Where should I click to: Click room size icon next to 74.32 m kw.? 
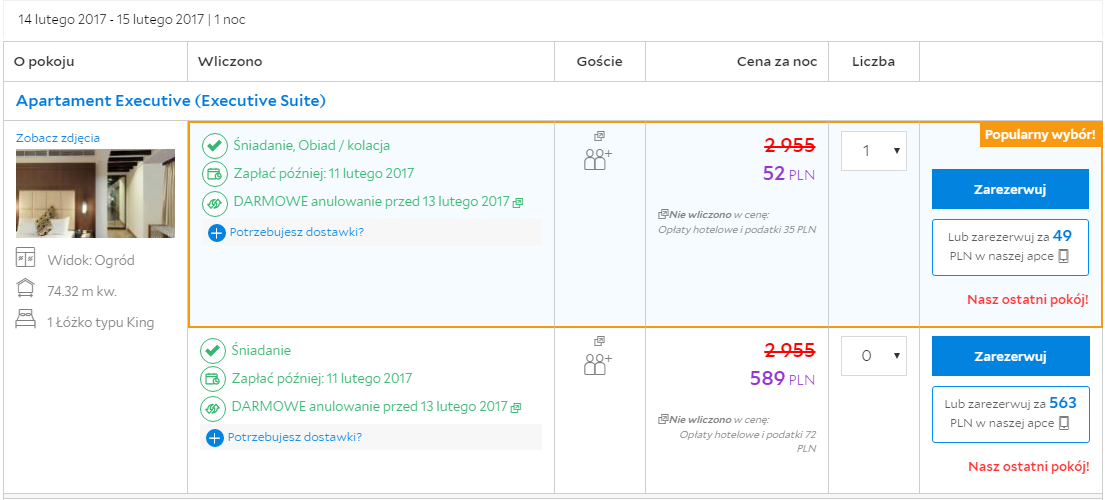click(x=25, y=289)
